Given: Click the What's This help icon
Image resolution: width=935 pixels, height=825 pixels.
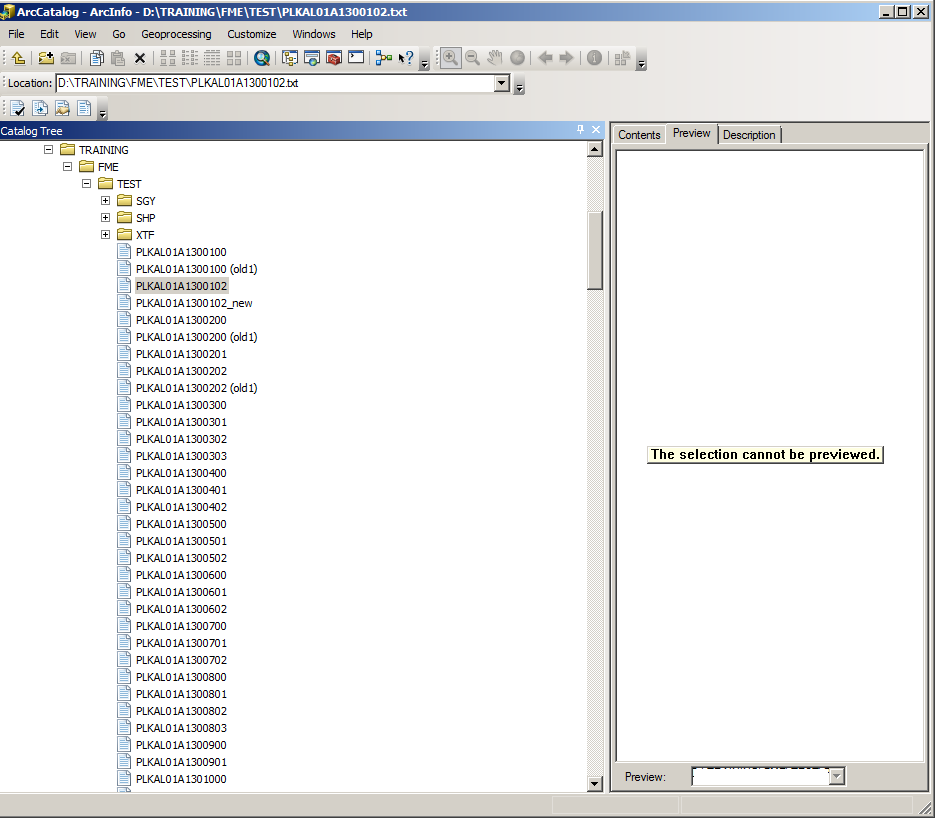Looking at the screenshot, I should (406, 58).
